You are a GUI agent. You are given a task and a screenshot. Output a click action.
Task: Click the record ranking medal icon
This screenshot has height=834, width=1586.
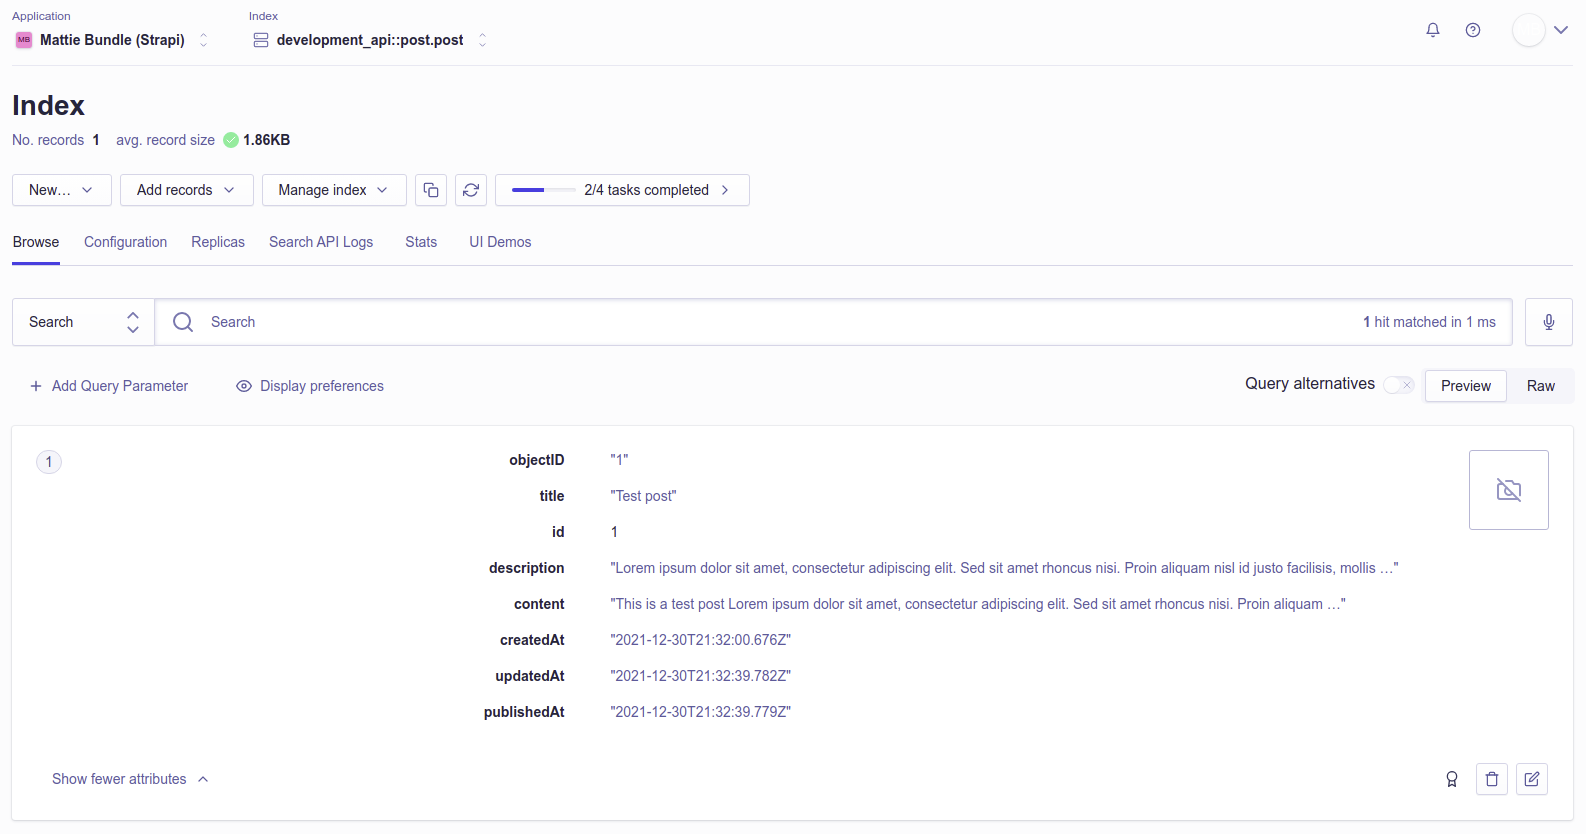point(1452,779)
